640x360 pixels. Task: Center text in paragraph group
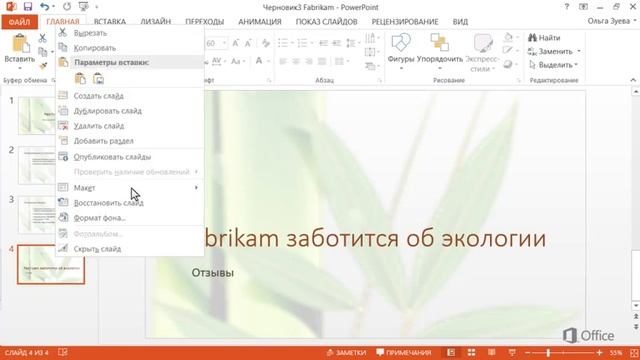coord(296,62)
